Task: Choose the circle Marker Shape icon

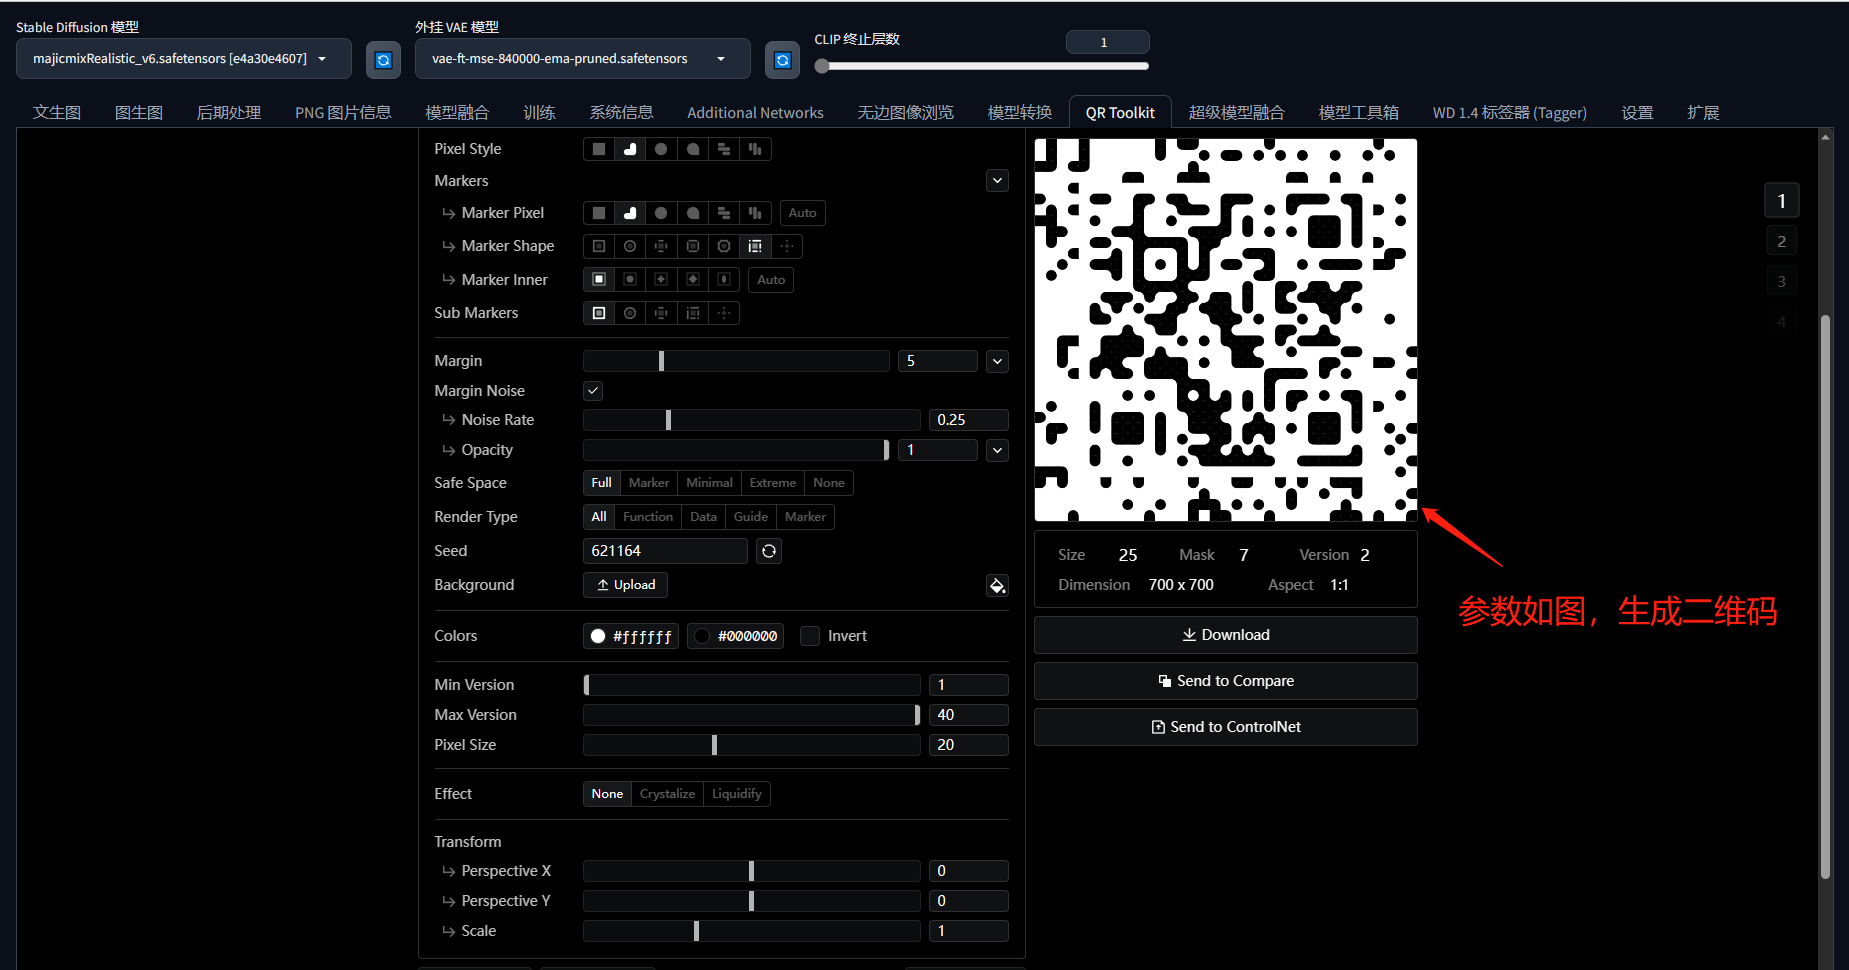Action: 630,246
